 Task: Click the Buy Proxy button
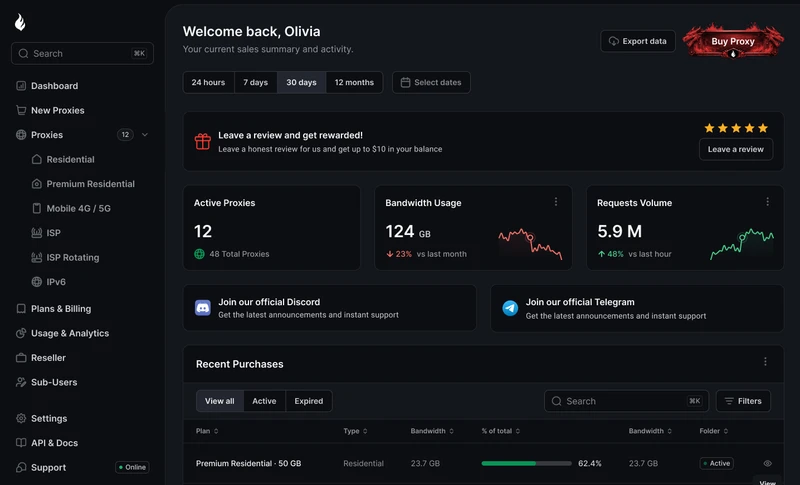coord(733,41)
